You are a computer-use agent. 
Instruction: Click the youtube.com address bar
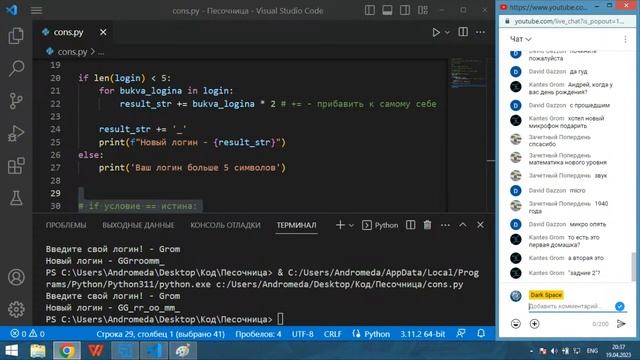pos(569,21)
